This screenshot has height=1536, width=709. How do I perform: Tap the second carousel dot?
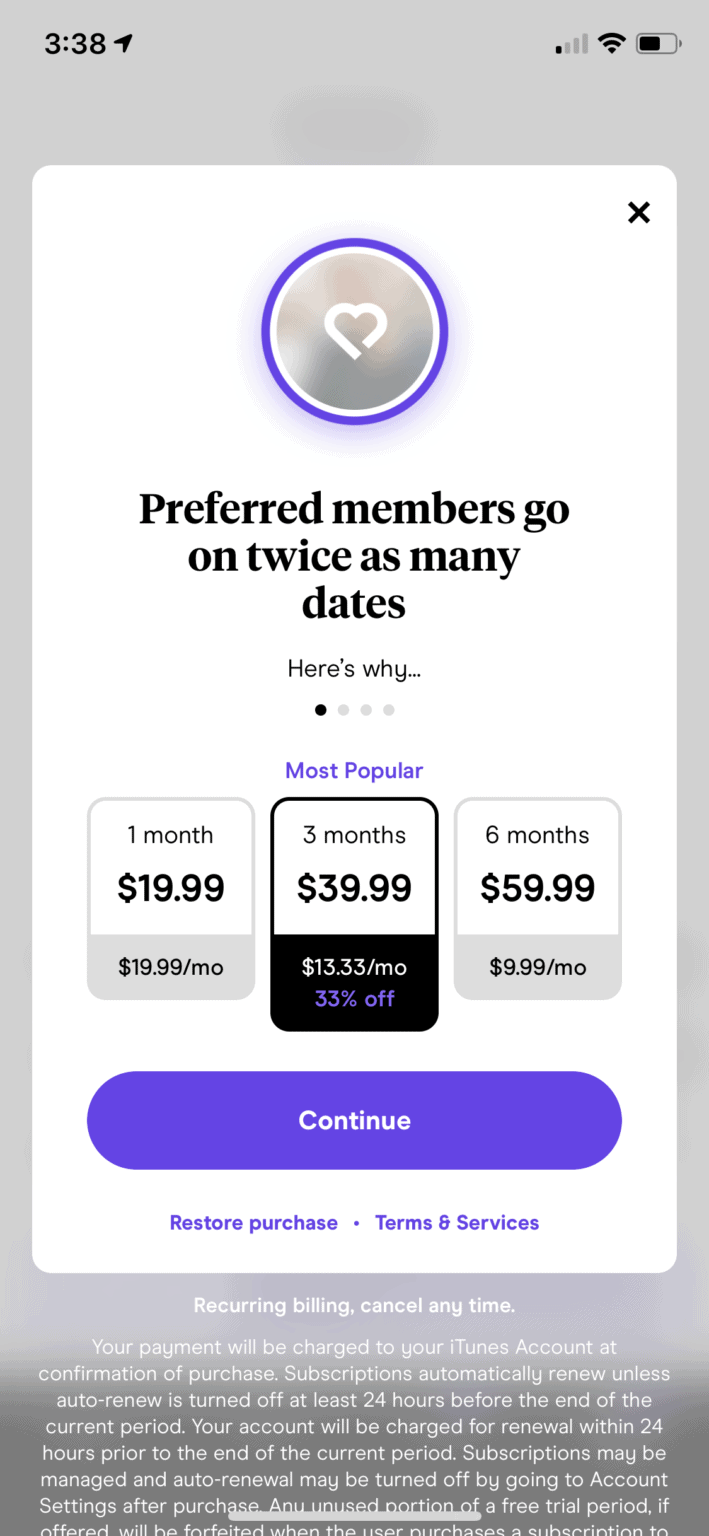click(343, 709)
